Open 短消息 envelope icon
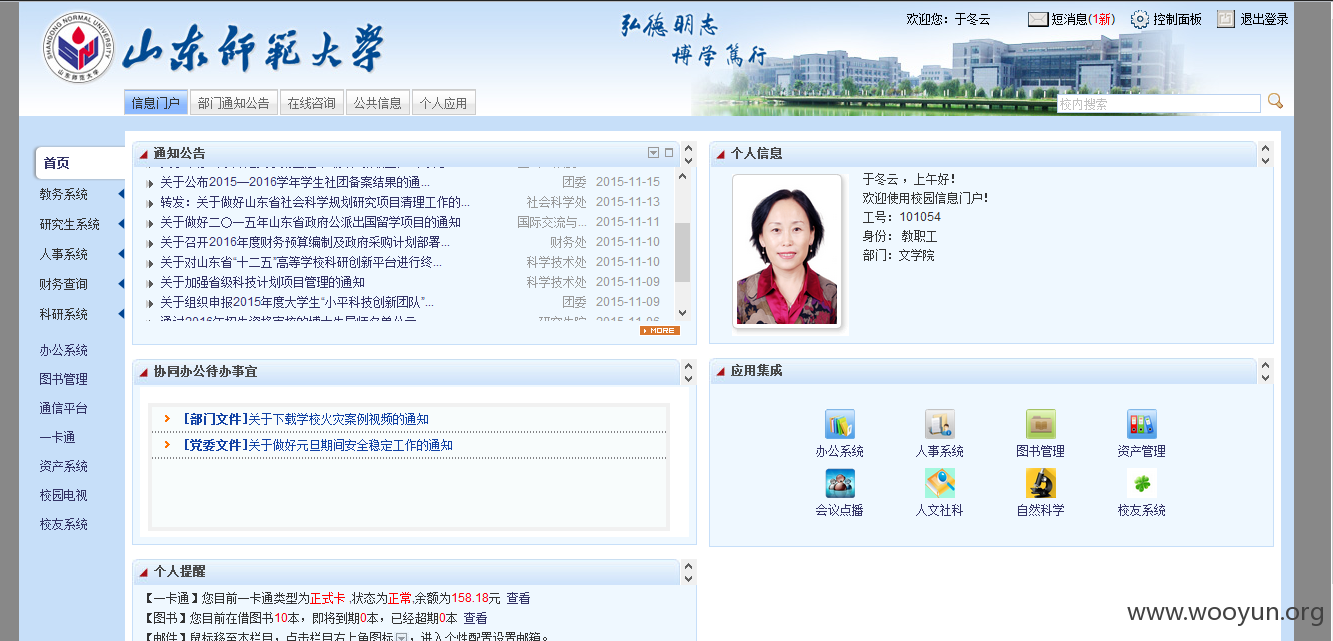 tap(1038, 19)
